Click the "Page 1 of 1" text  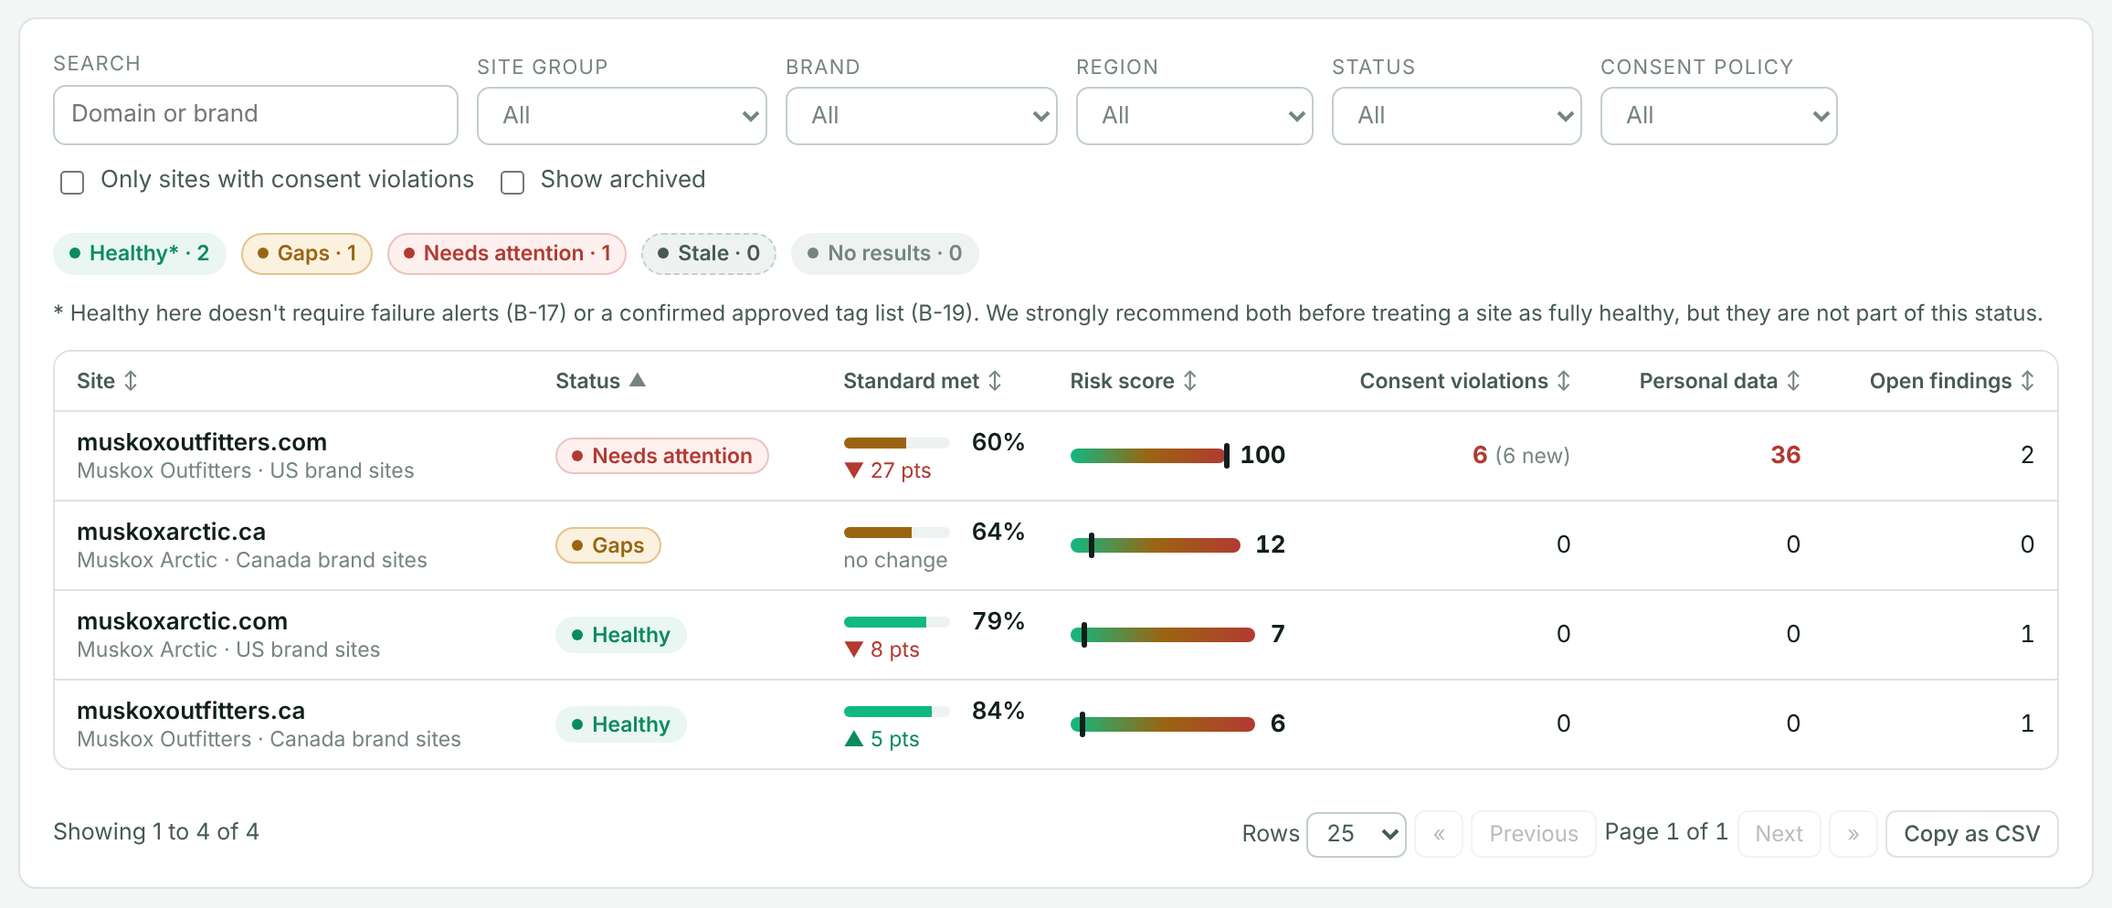click(1666, 832)
